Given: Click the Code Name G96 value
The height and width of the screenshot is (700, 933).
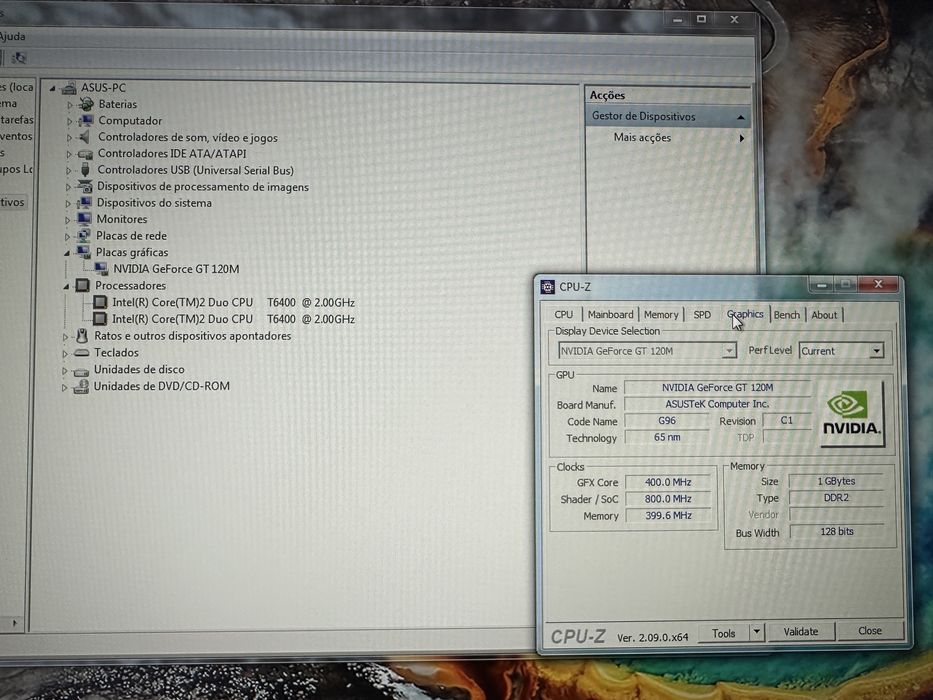Looking at the screenshot, I should tap(666, 421).
